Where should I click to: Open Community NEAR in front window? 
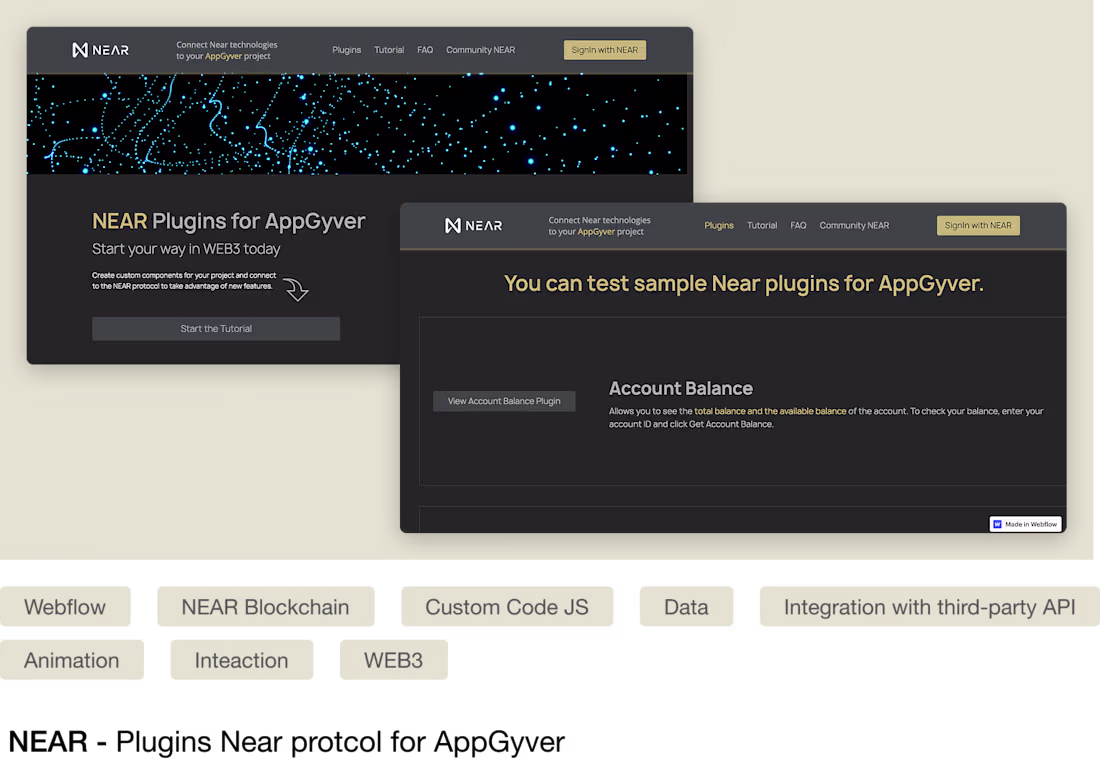click(854, 225)
